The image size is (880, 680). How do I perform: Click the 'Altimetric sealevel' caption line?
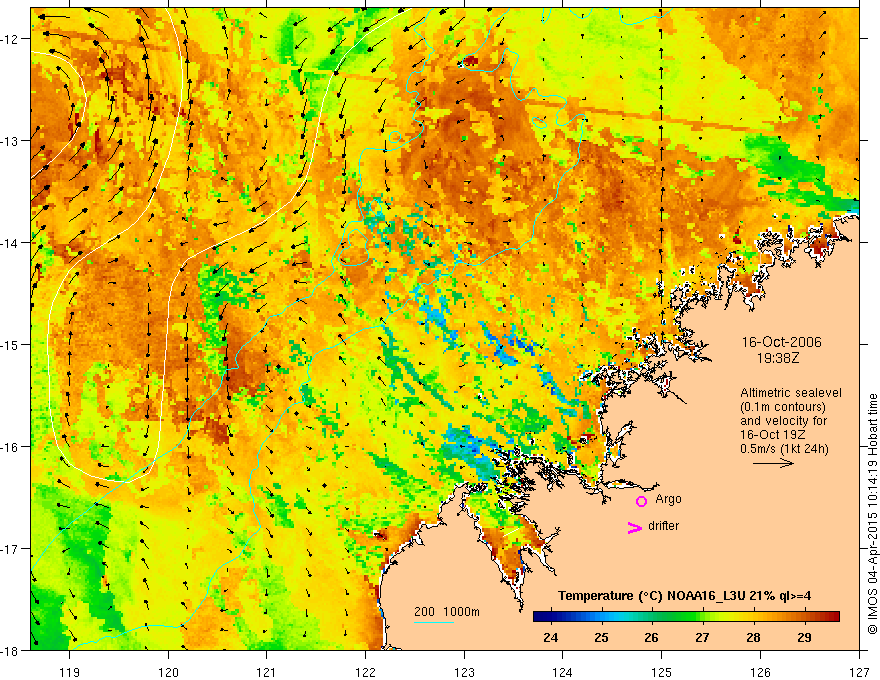click(791, 393)
